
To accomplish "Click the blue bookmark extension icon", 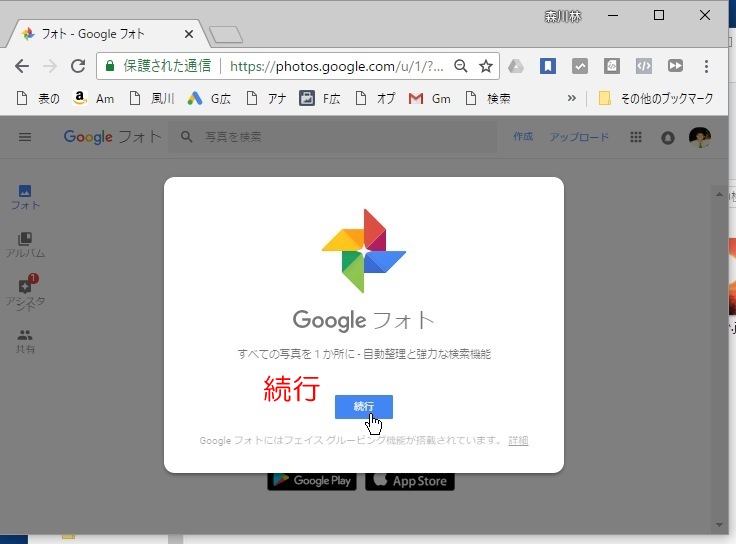I will point(548,66).
